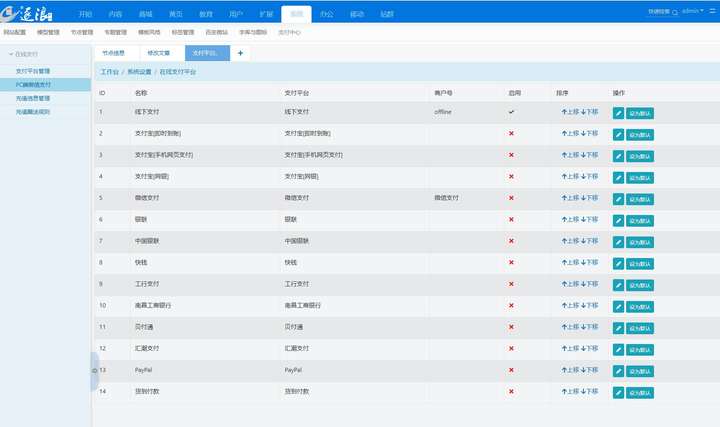
Task: Toggle the enabled checkmark for 线下支付
Action: [x=511, y=112]
